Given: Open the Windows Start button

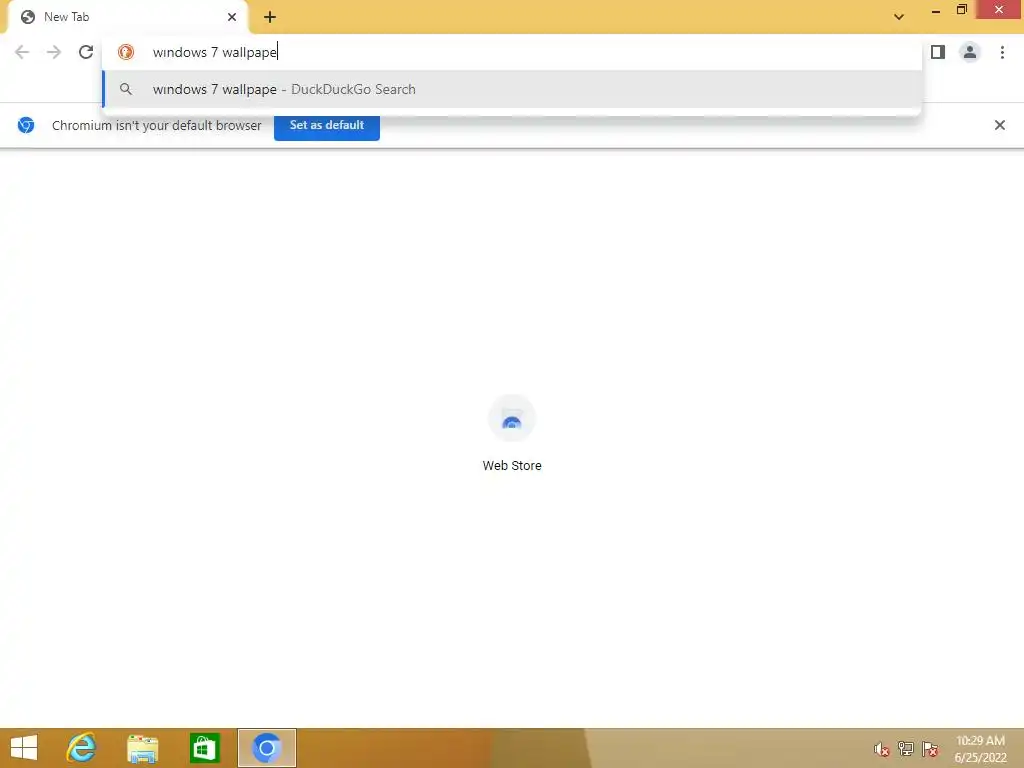Looking at the screenshot, I should point(24,748).
